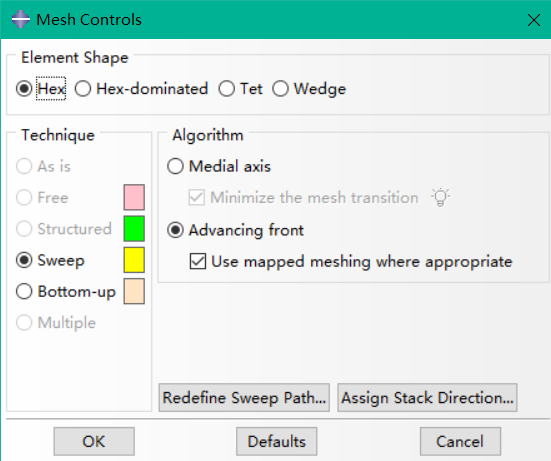Click the lightbulb tip icon

pyautogui.click(x=441, y=197)
